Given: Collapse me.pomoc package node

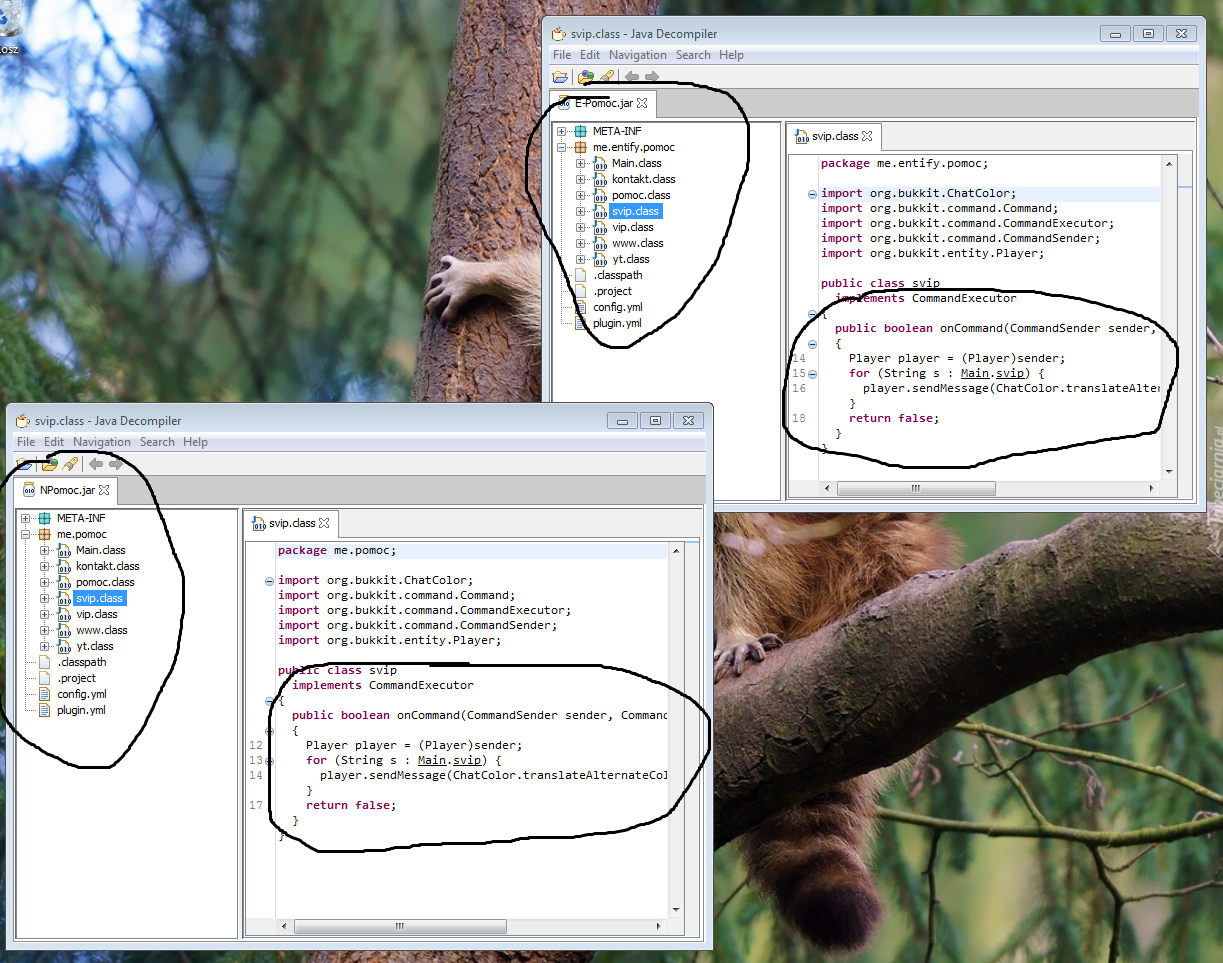Looking at the screenshot, I should pyautogui.click(x=26, y=534).
